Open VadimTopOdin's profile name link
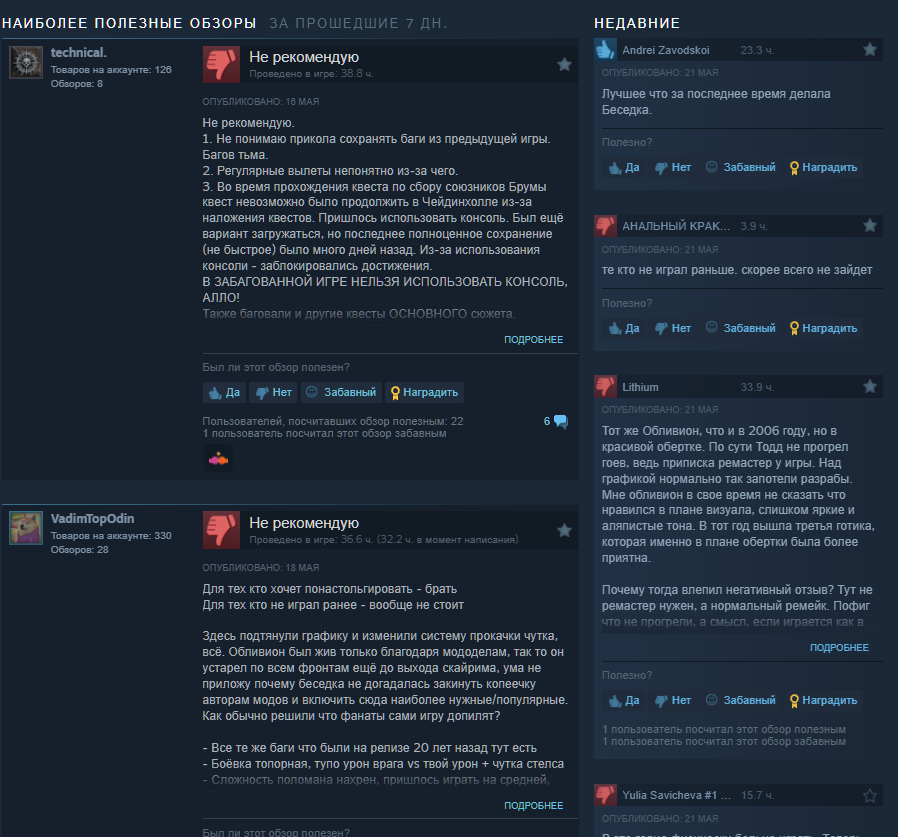The image size is (898, 837). pyautogui.click(x=92, y=518)
